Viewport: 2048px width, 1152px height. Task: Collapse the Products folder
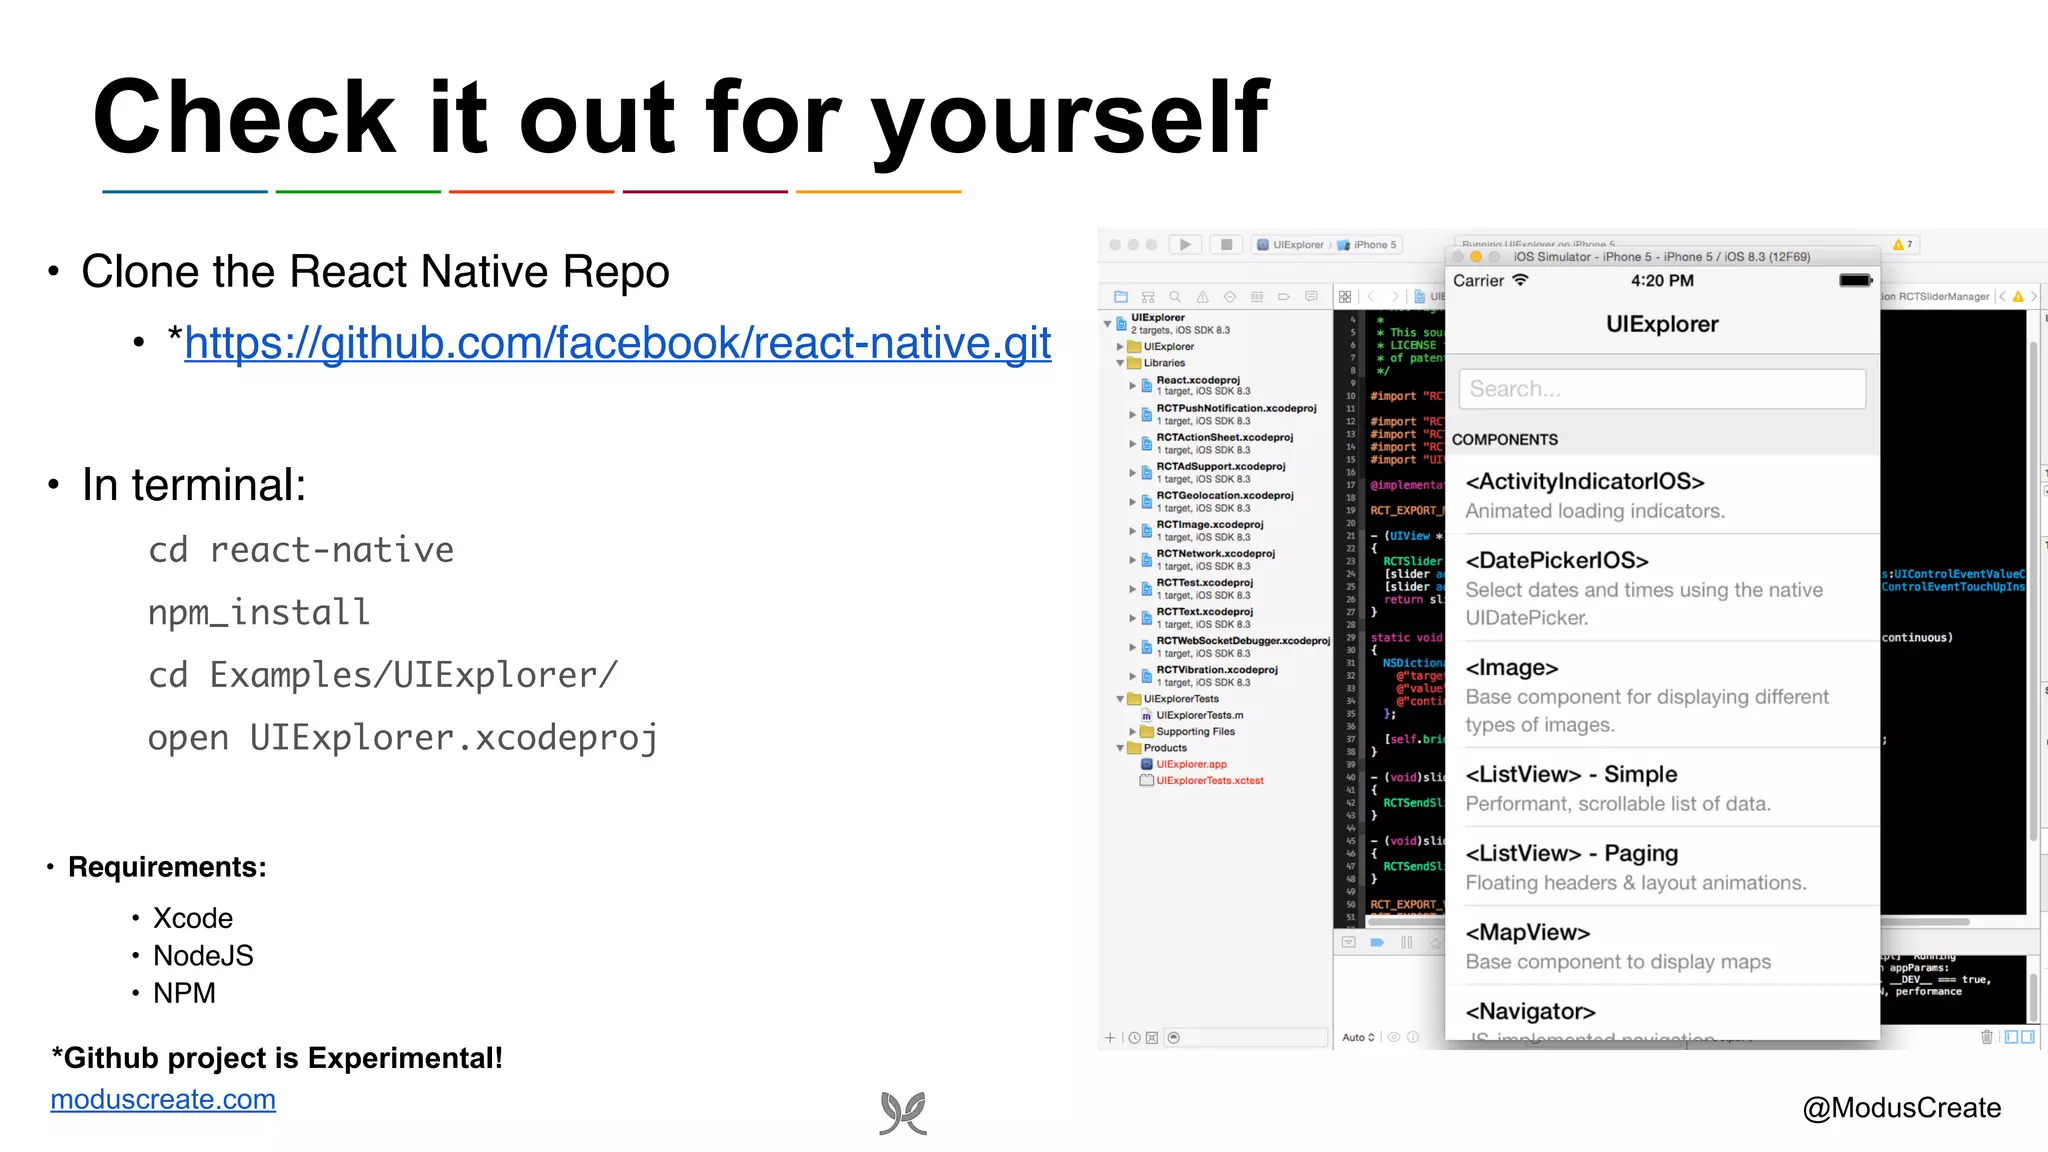click(x=1120, y=748)
